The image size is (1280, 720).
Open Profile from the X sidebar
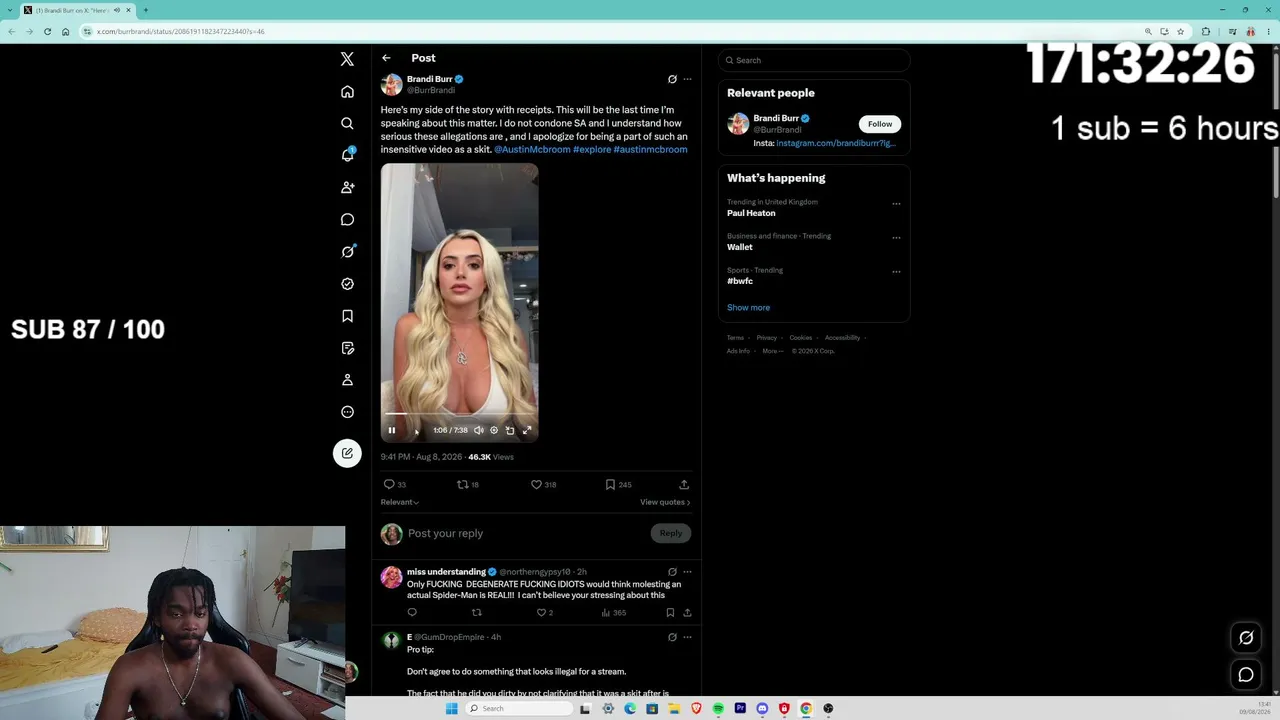pyautogui.click(x=347, y=380)
